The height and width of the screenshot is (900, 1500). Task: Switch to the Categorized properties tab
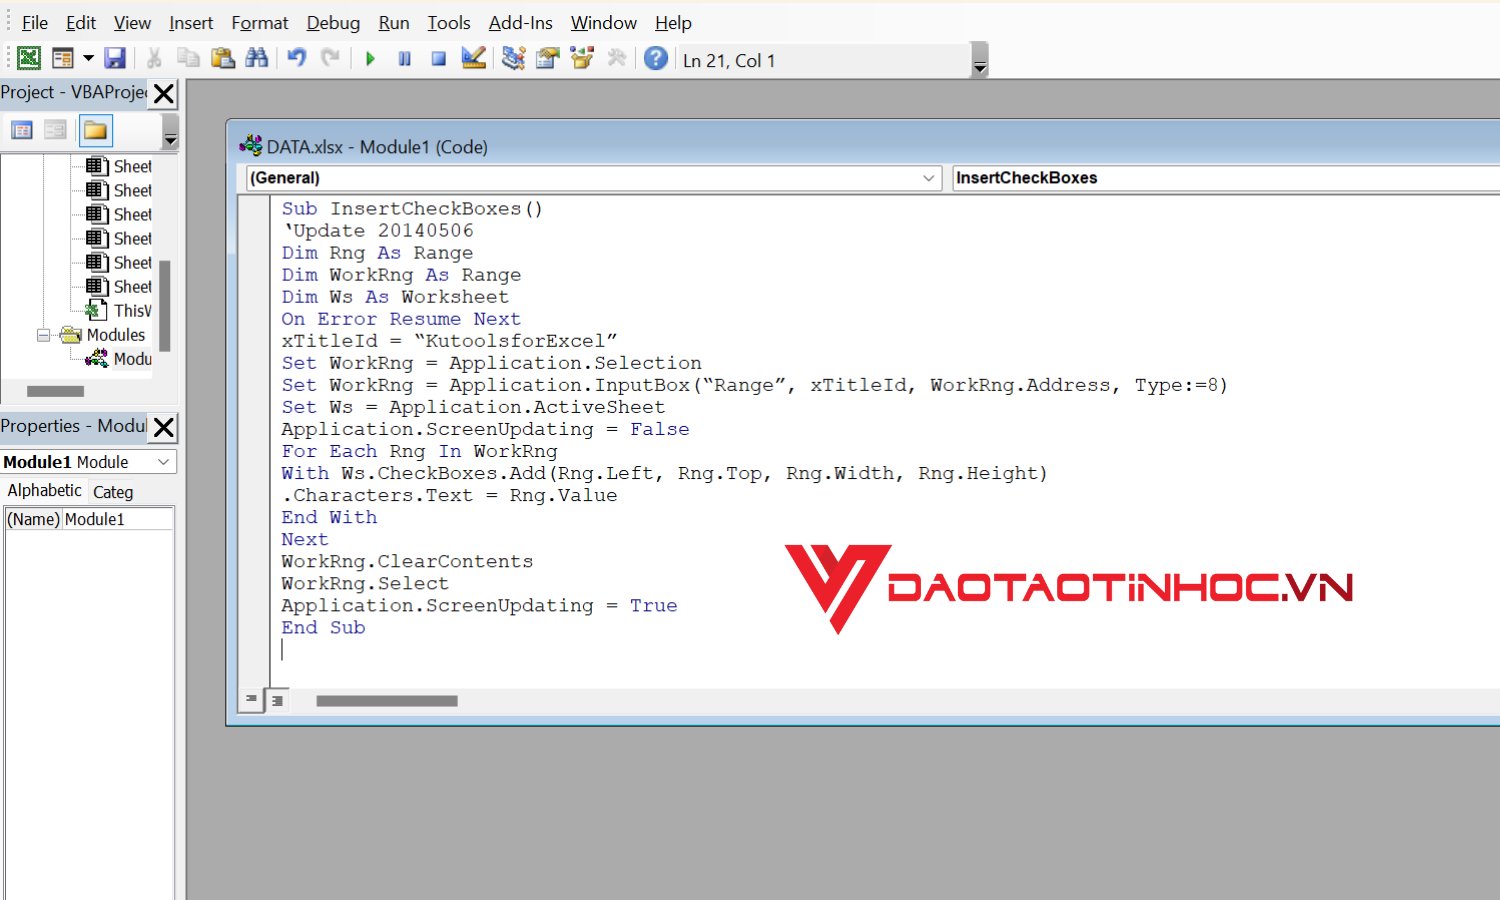[x=113, y=491]
